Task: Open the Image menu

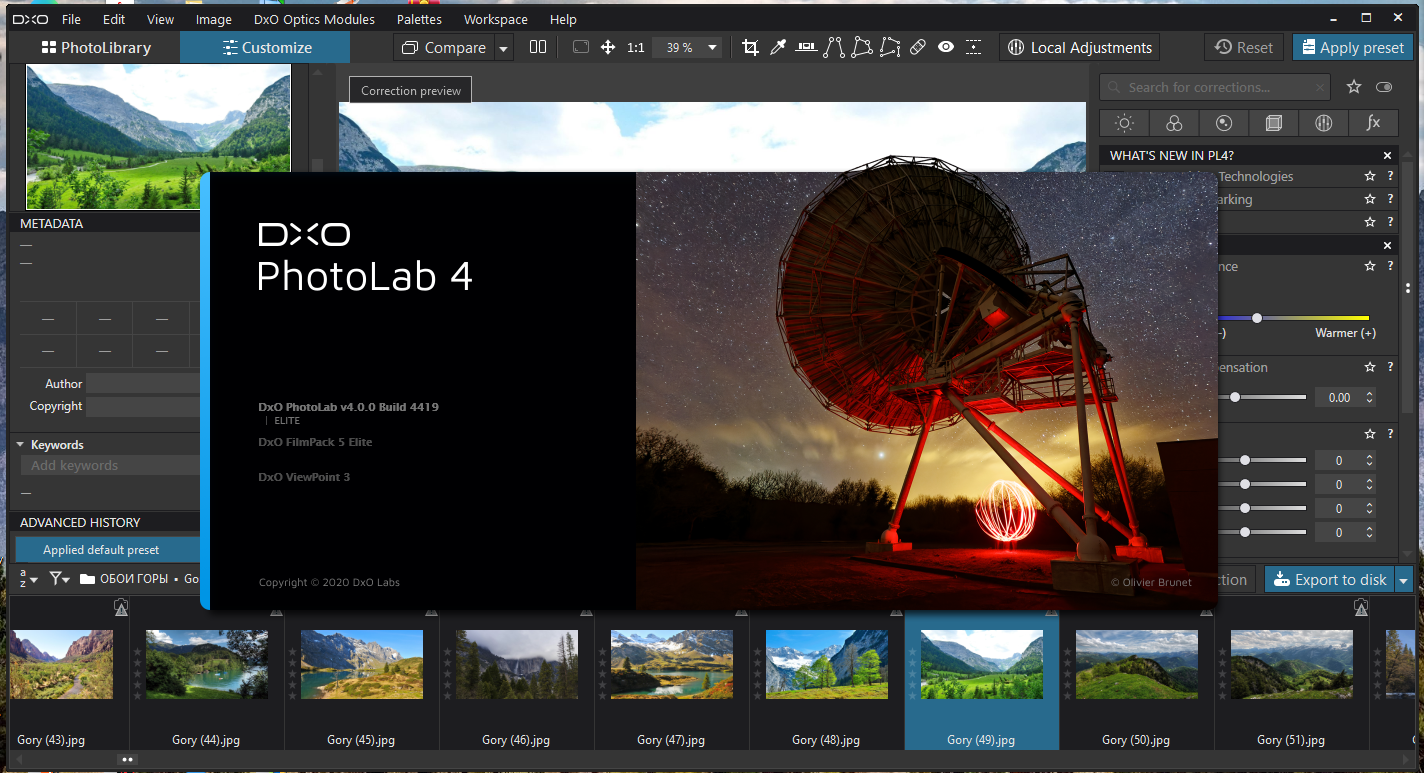Action: pyautogui.click(x=214, y=19)
